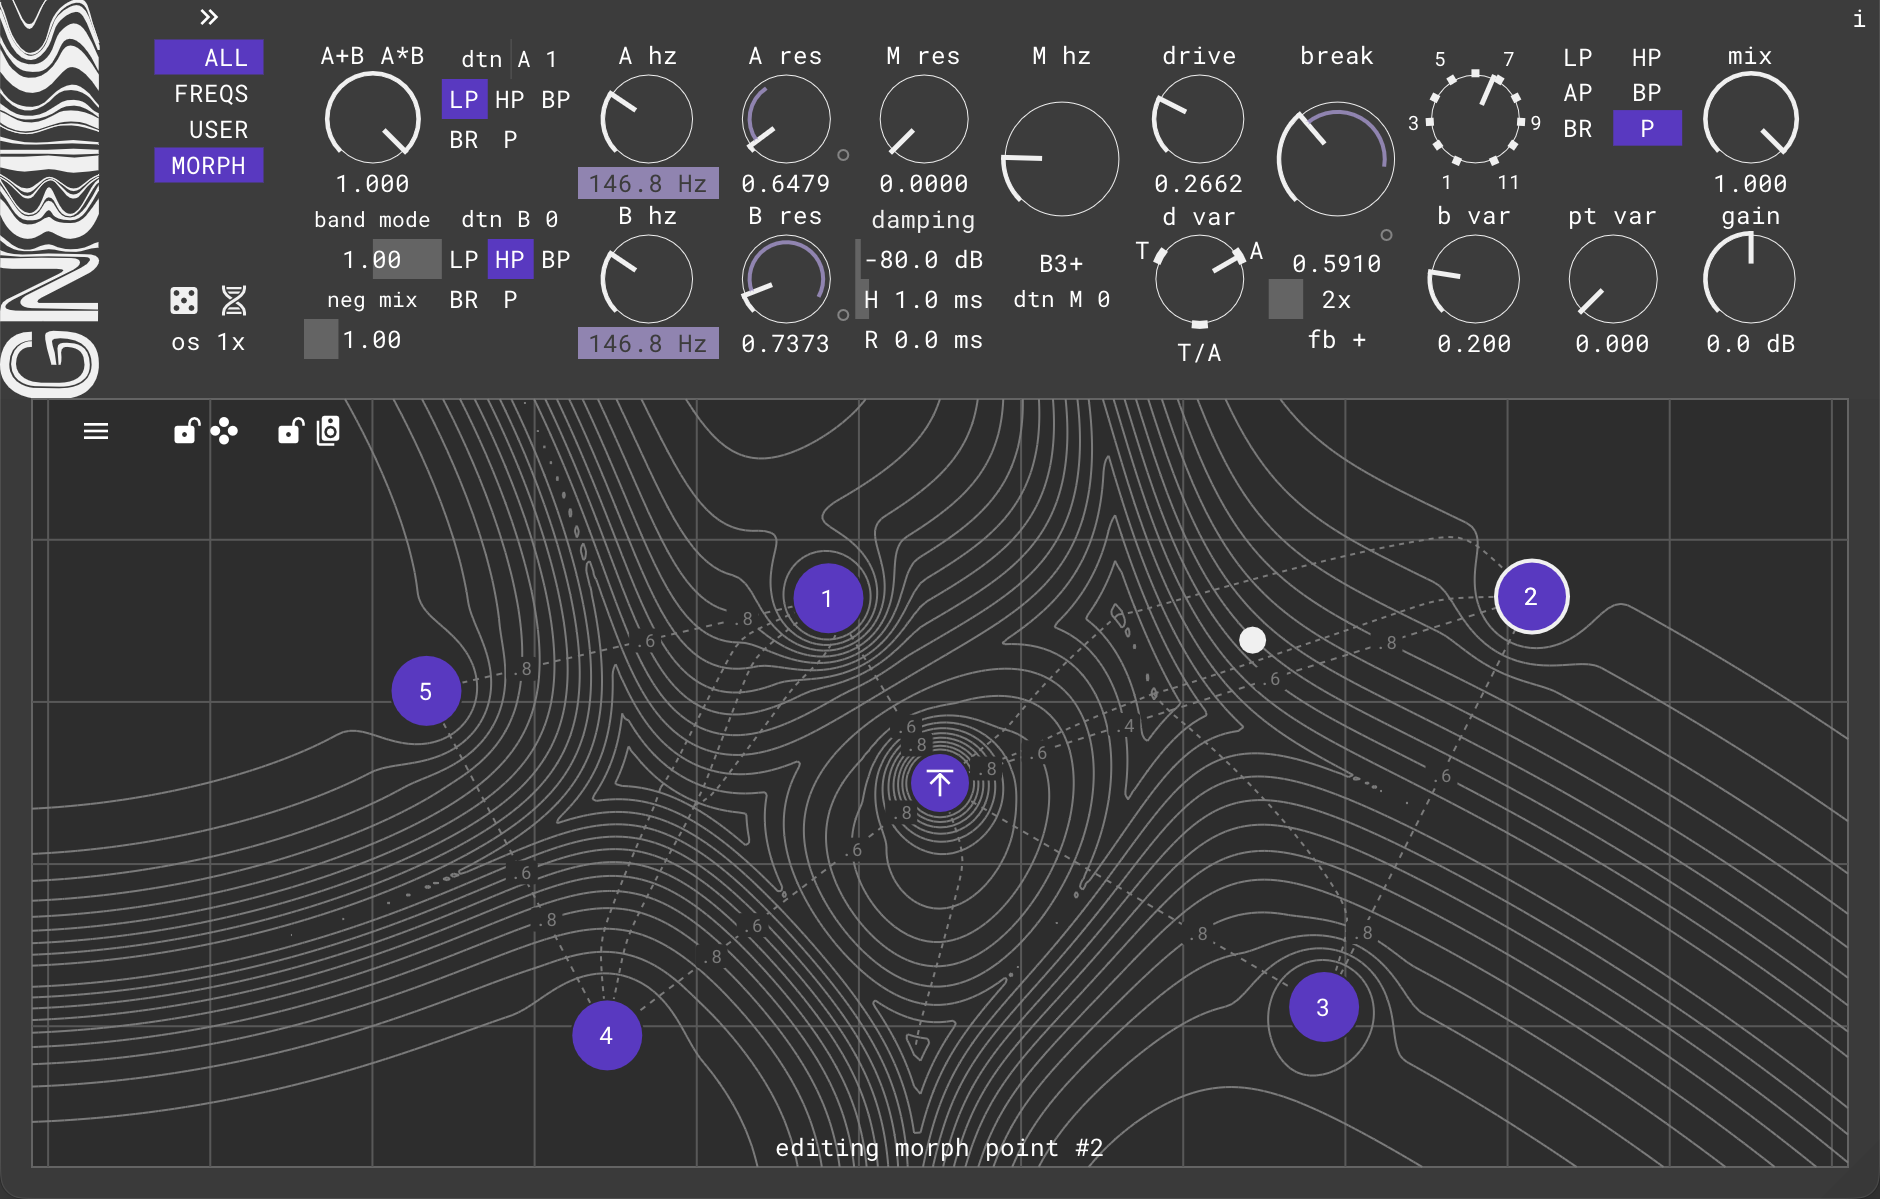Click the B res value 0.7373

(x=786, y=343)
